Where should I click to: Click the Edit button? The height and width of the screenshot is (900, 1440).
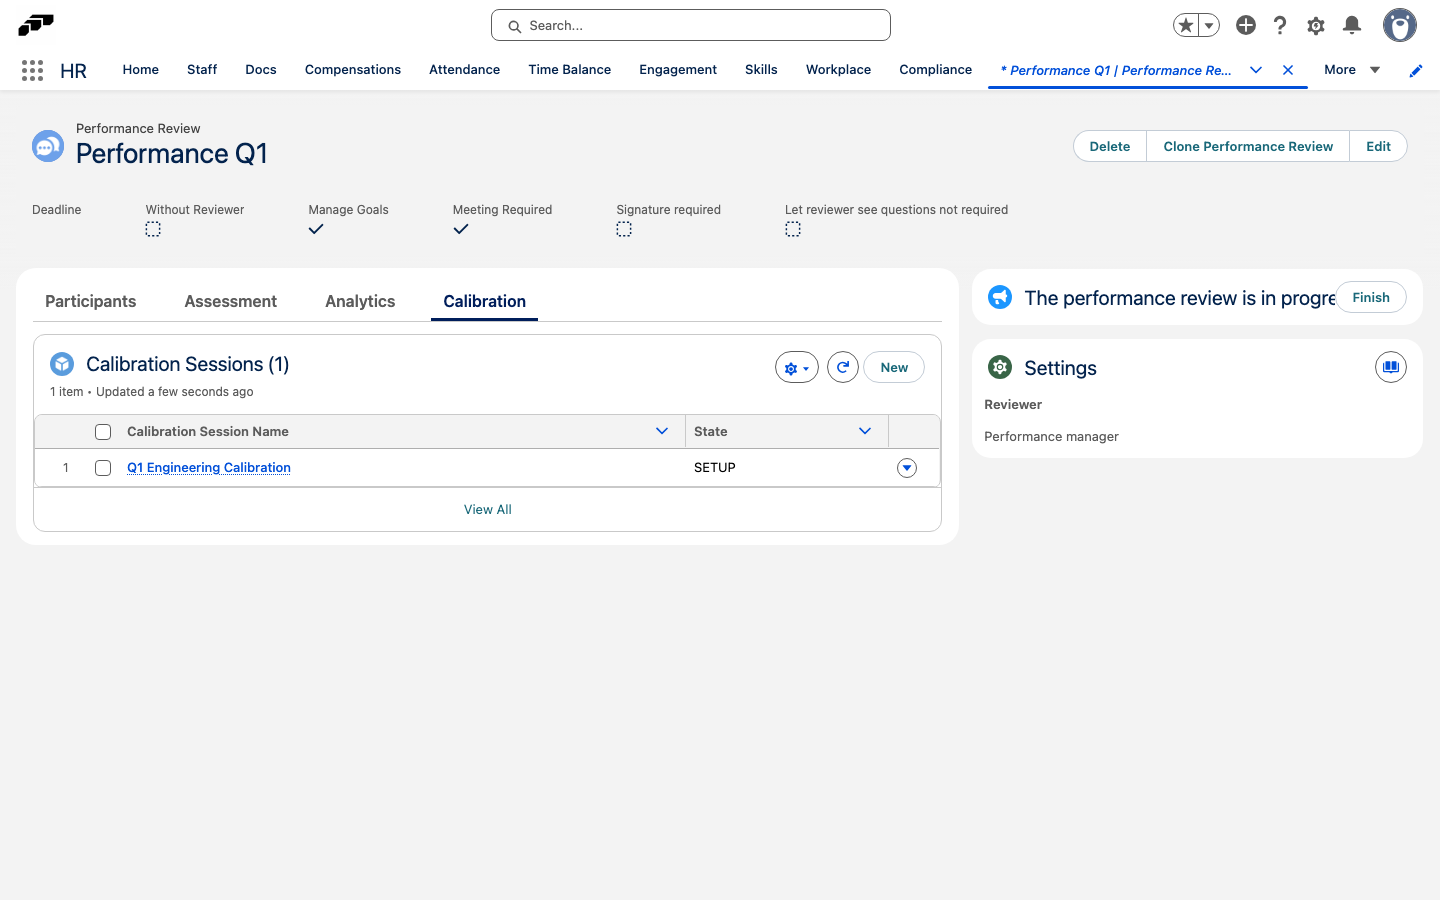[1379, 146]
